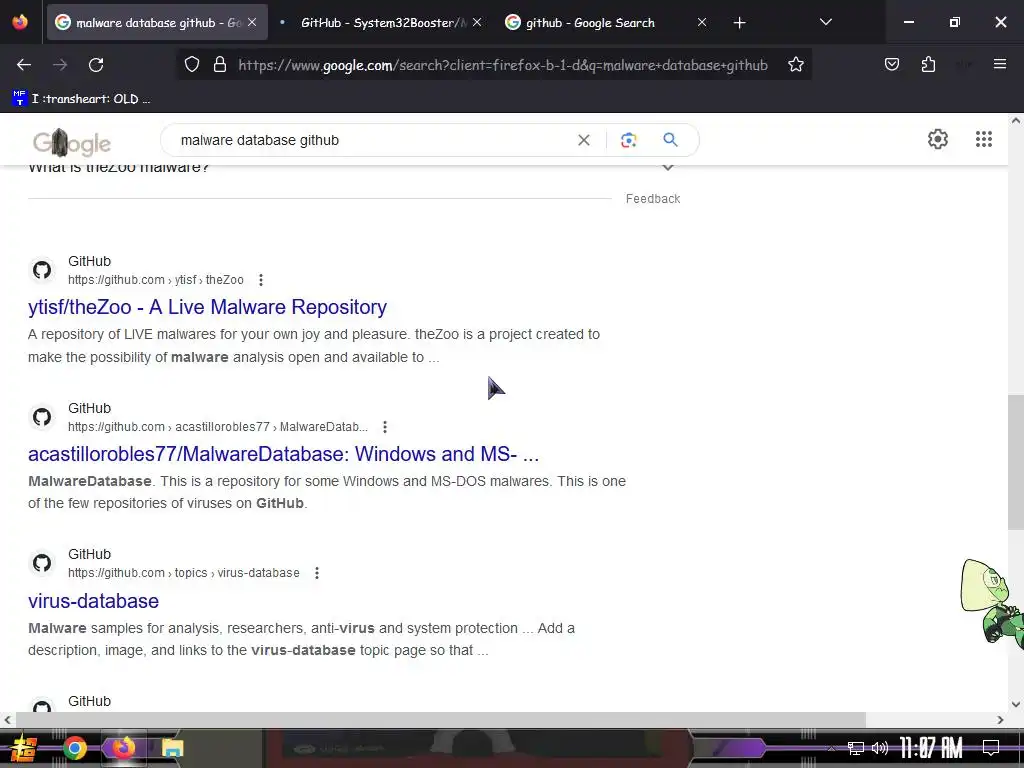Click the horizontal scrollbar thumb
Viewport: 1024px width, 768px height.
441,720
